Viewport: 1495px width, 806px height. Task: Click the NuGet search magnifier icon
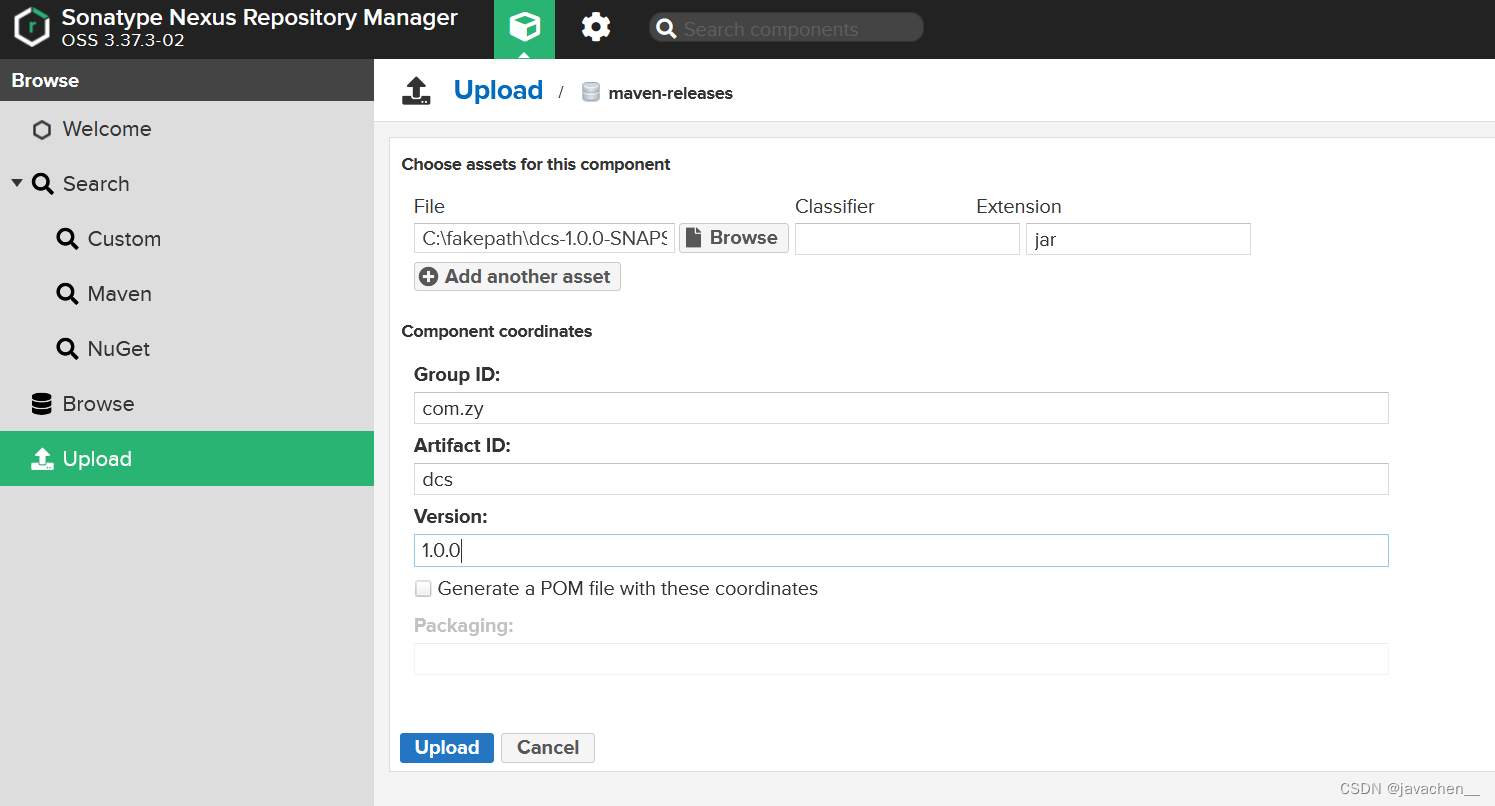click(67, 349)
